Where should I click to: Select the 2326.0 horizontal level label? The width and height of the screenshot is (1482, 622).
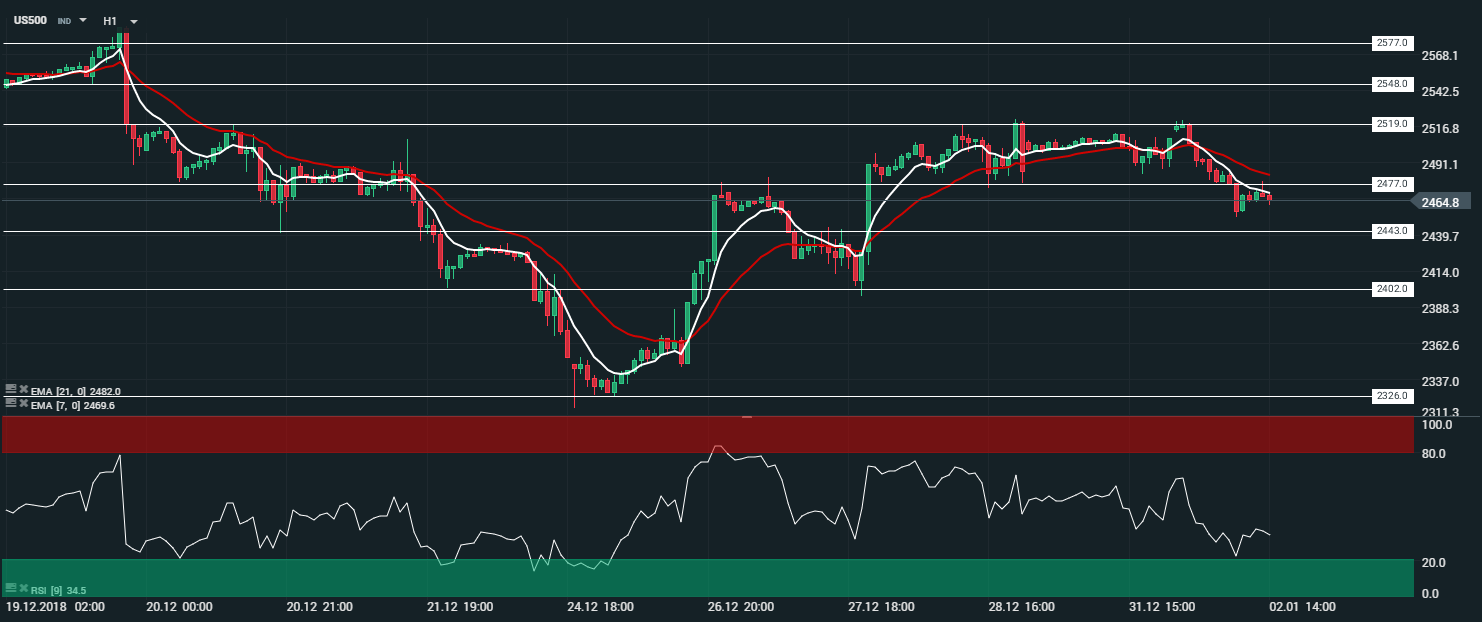1391,396
